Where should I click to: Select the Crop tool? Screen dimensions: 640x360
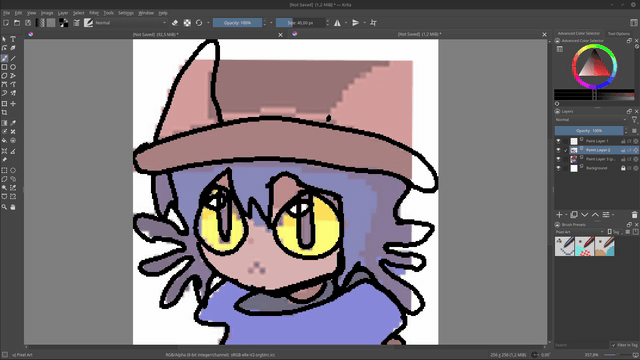pos(4,113)
